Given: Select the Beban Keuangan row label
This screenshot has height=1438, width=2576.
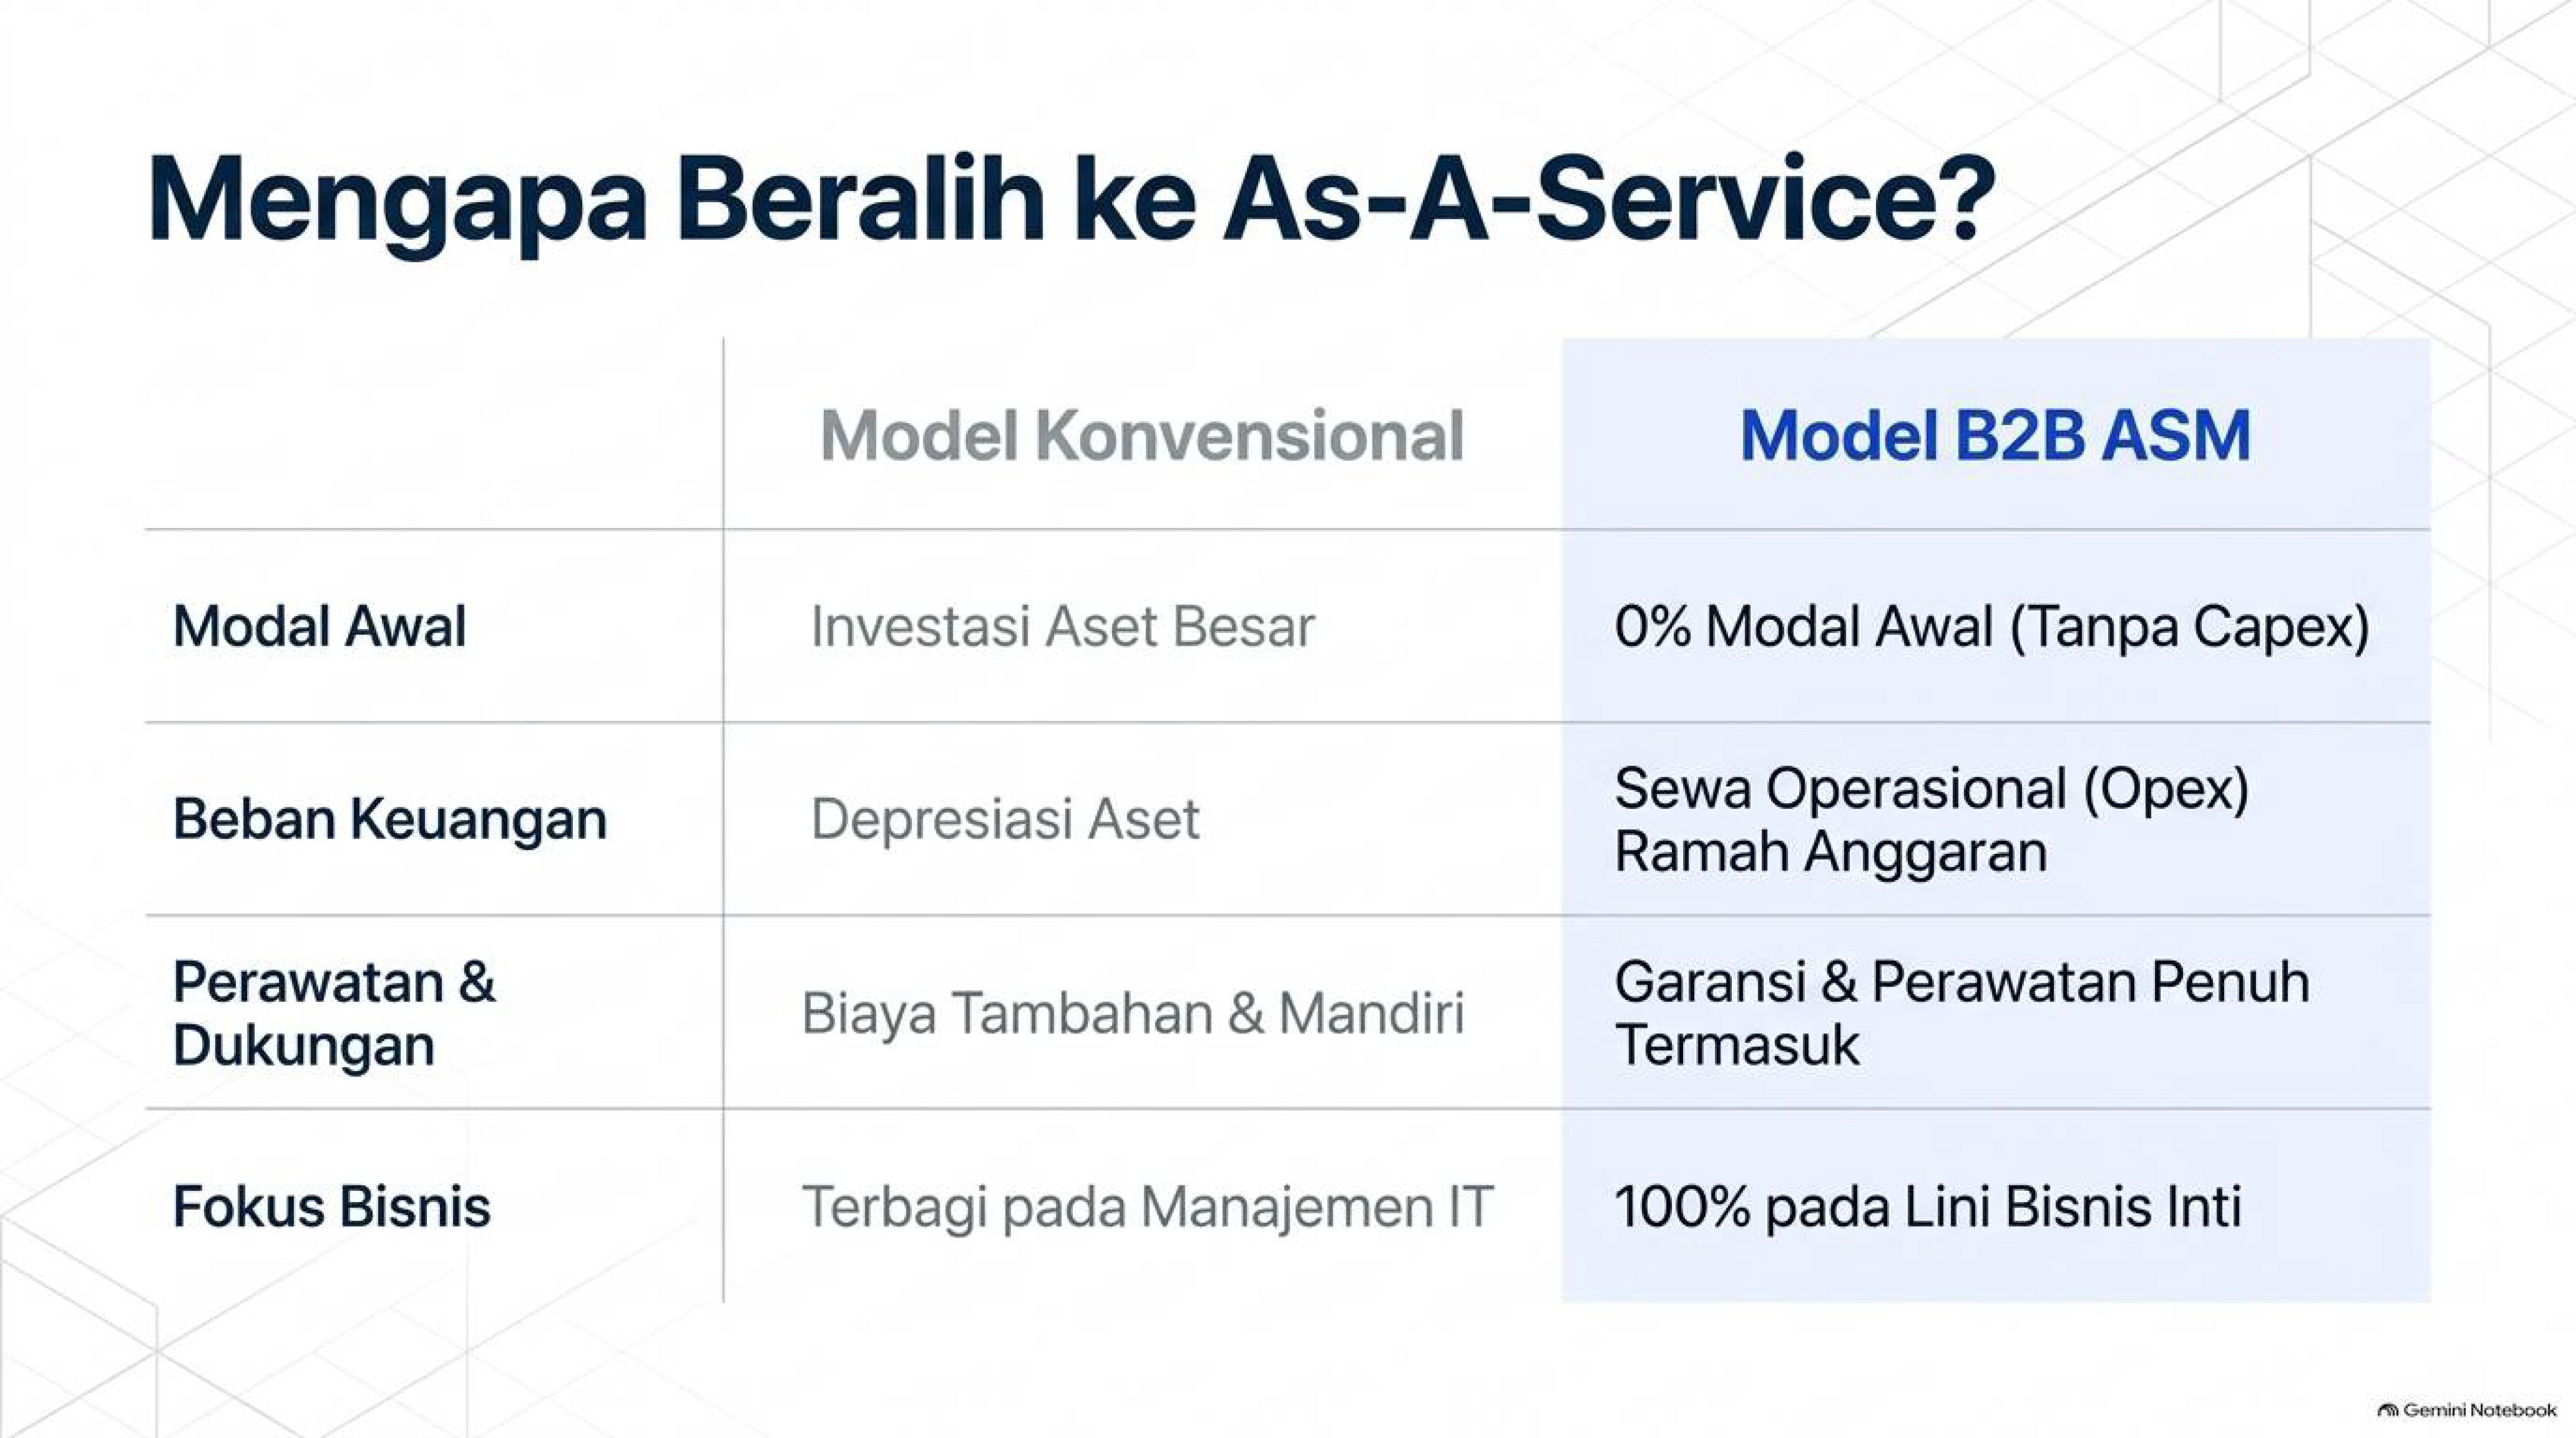Looking at the screenshot, I should coord(389,820).
